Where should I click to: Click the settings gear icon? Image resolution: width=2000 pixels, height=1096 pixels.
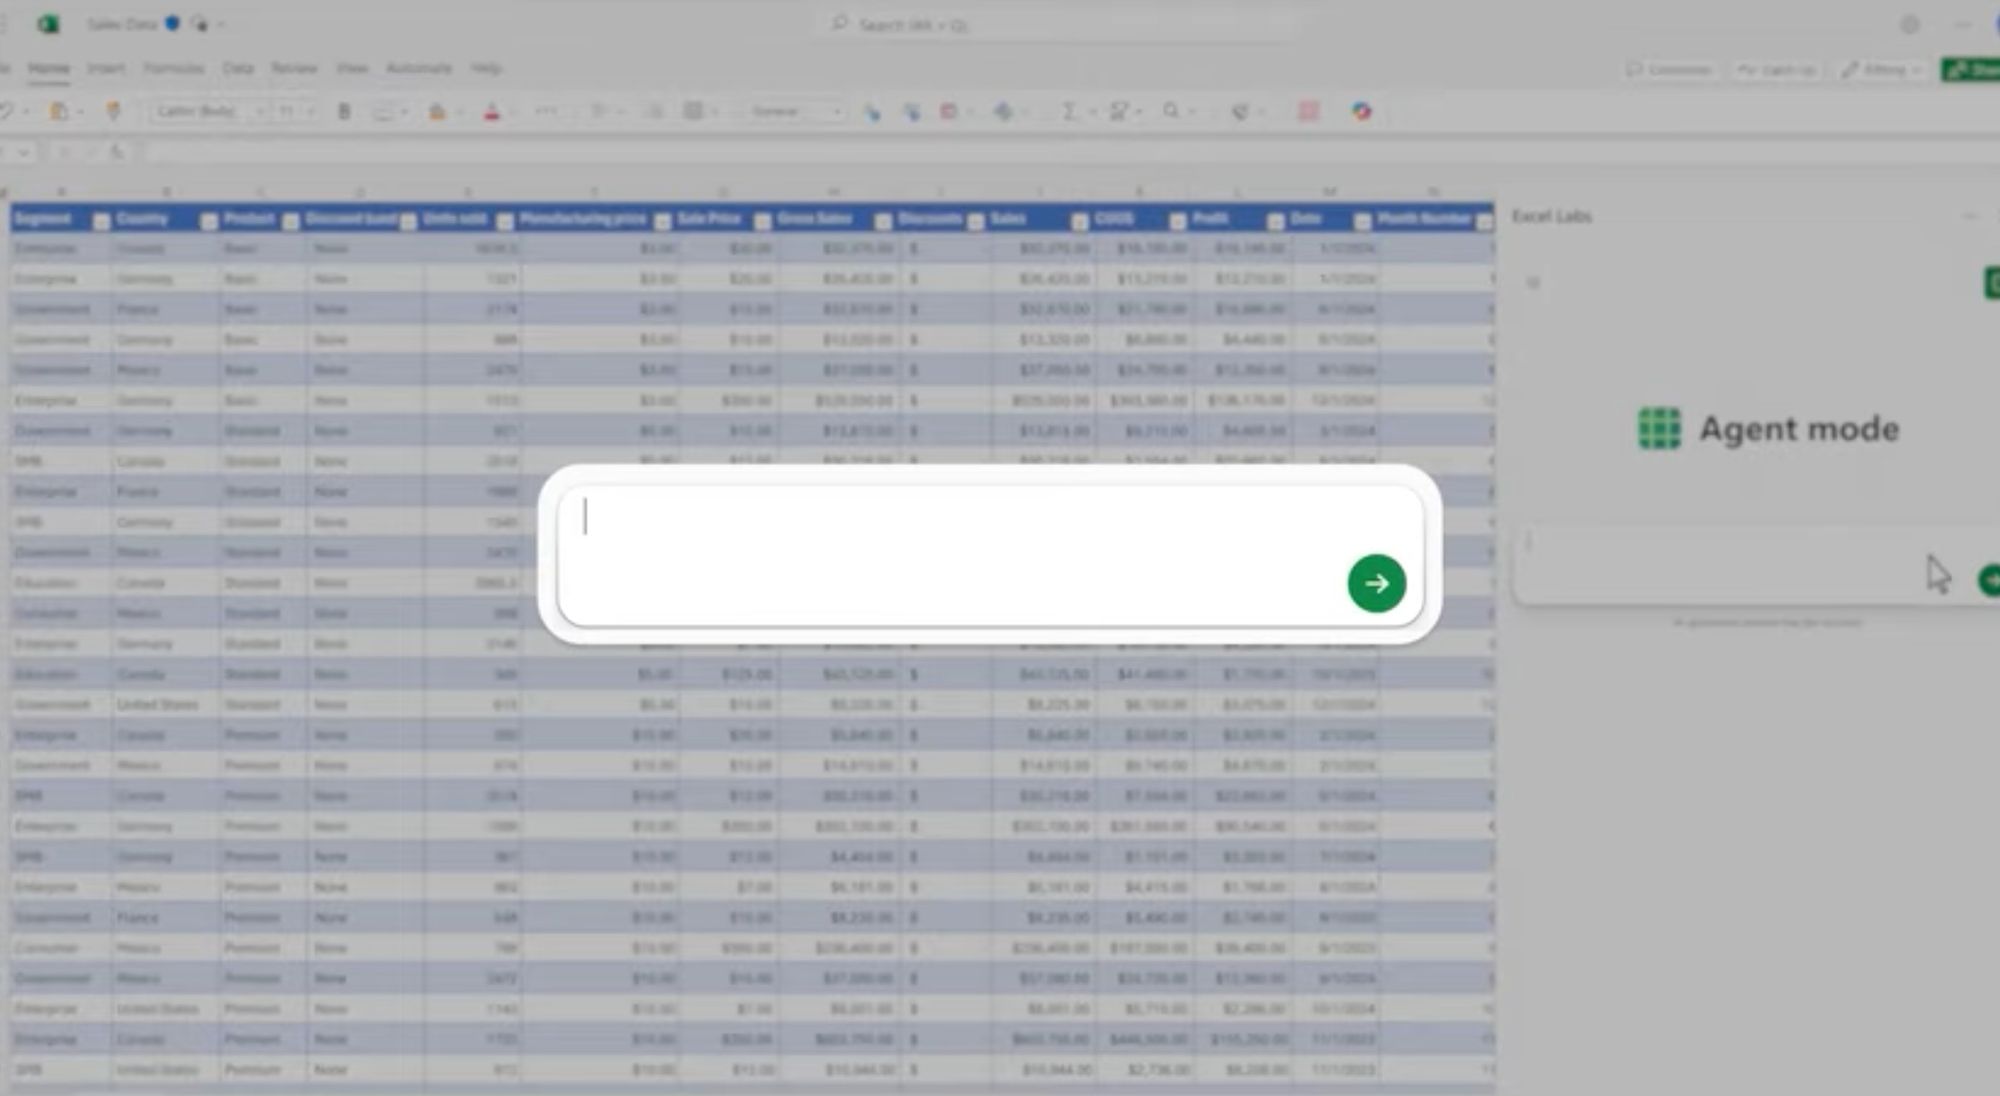1910,25
